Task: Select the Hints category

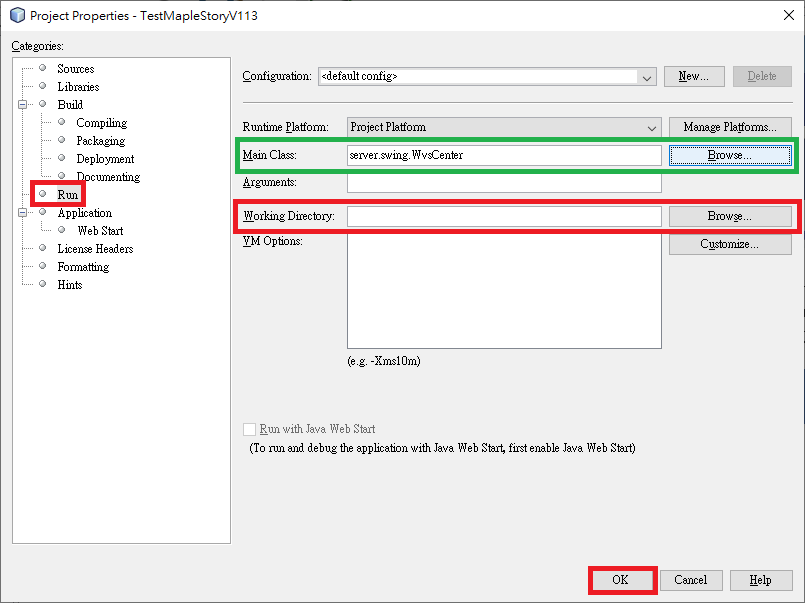Action: click(x=69, y=285)
